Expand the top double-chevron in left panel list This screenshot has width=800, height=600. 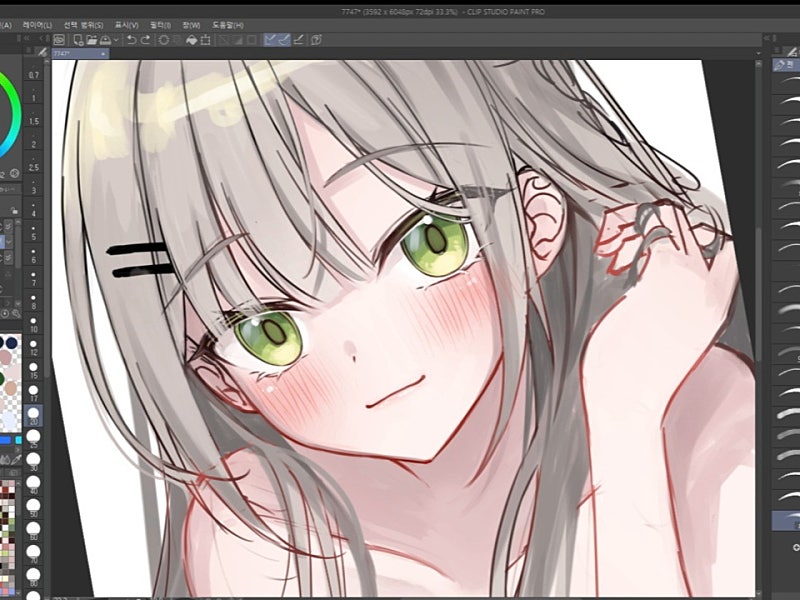[9, 226]
